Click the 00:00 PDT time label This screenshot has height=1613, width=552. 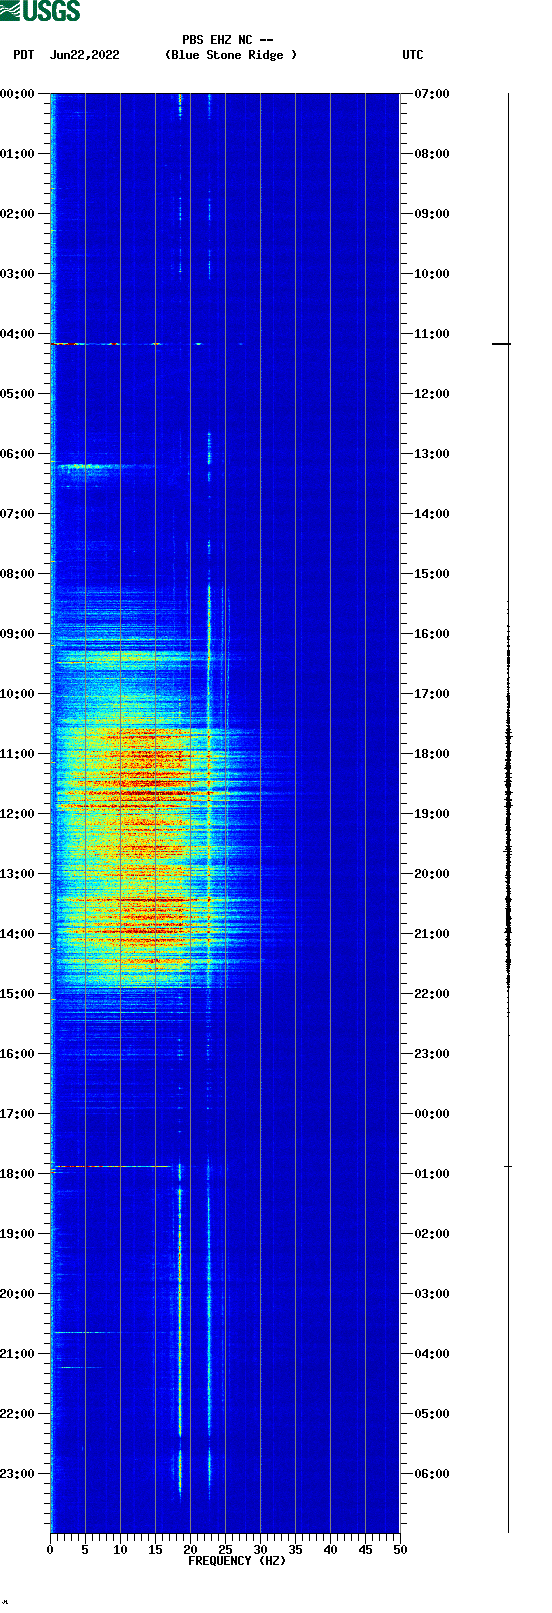pyautogui.click(x=18, y=94)
